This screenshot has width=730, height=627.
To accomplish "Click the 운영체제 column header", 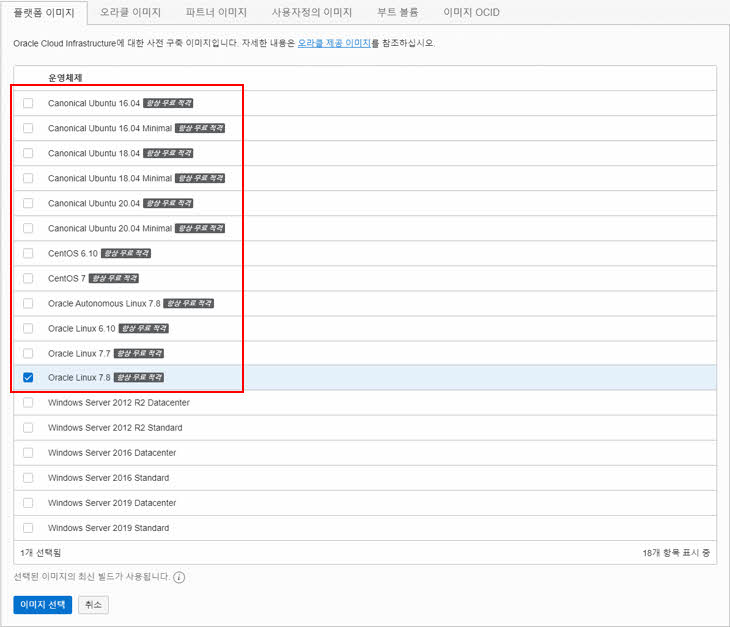I will pos(65,78).
